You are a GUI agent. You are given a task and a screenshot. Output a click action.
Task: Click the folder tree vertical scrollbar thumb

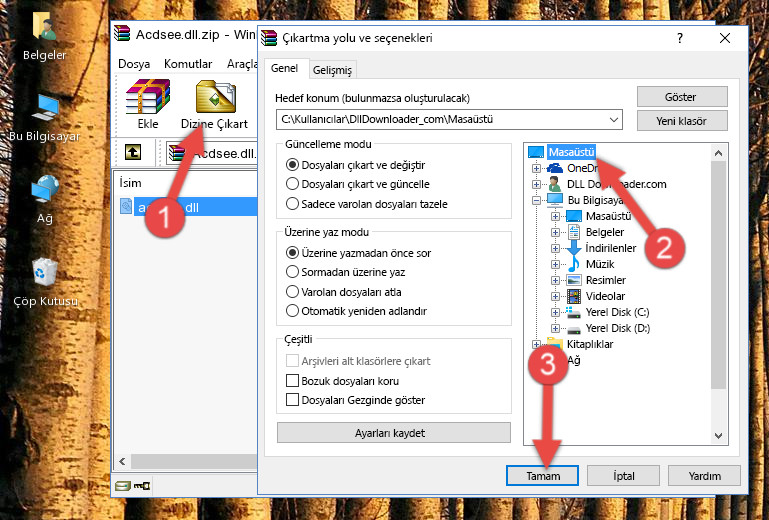(x=718, y=275)
